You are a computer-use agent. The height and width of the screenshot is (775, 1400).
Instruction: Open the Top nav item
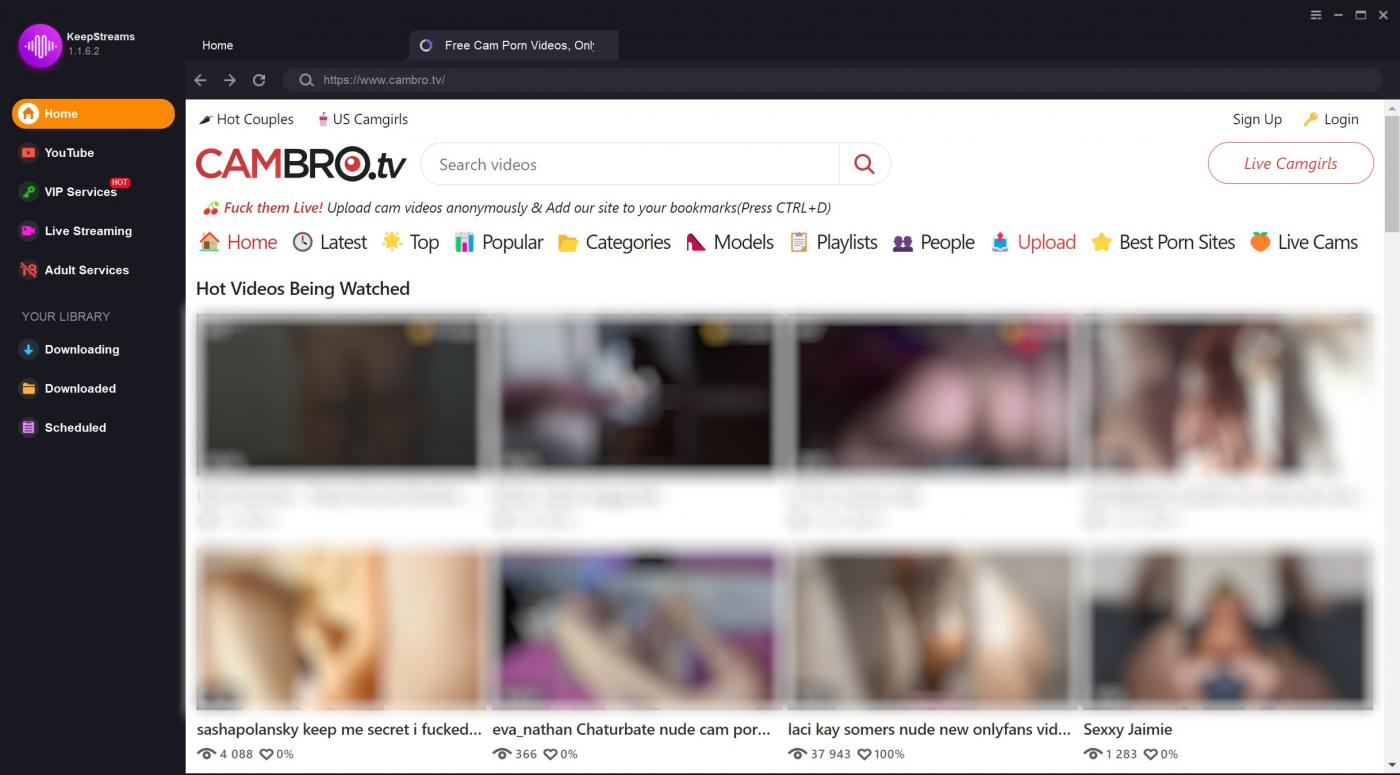411,242
